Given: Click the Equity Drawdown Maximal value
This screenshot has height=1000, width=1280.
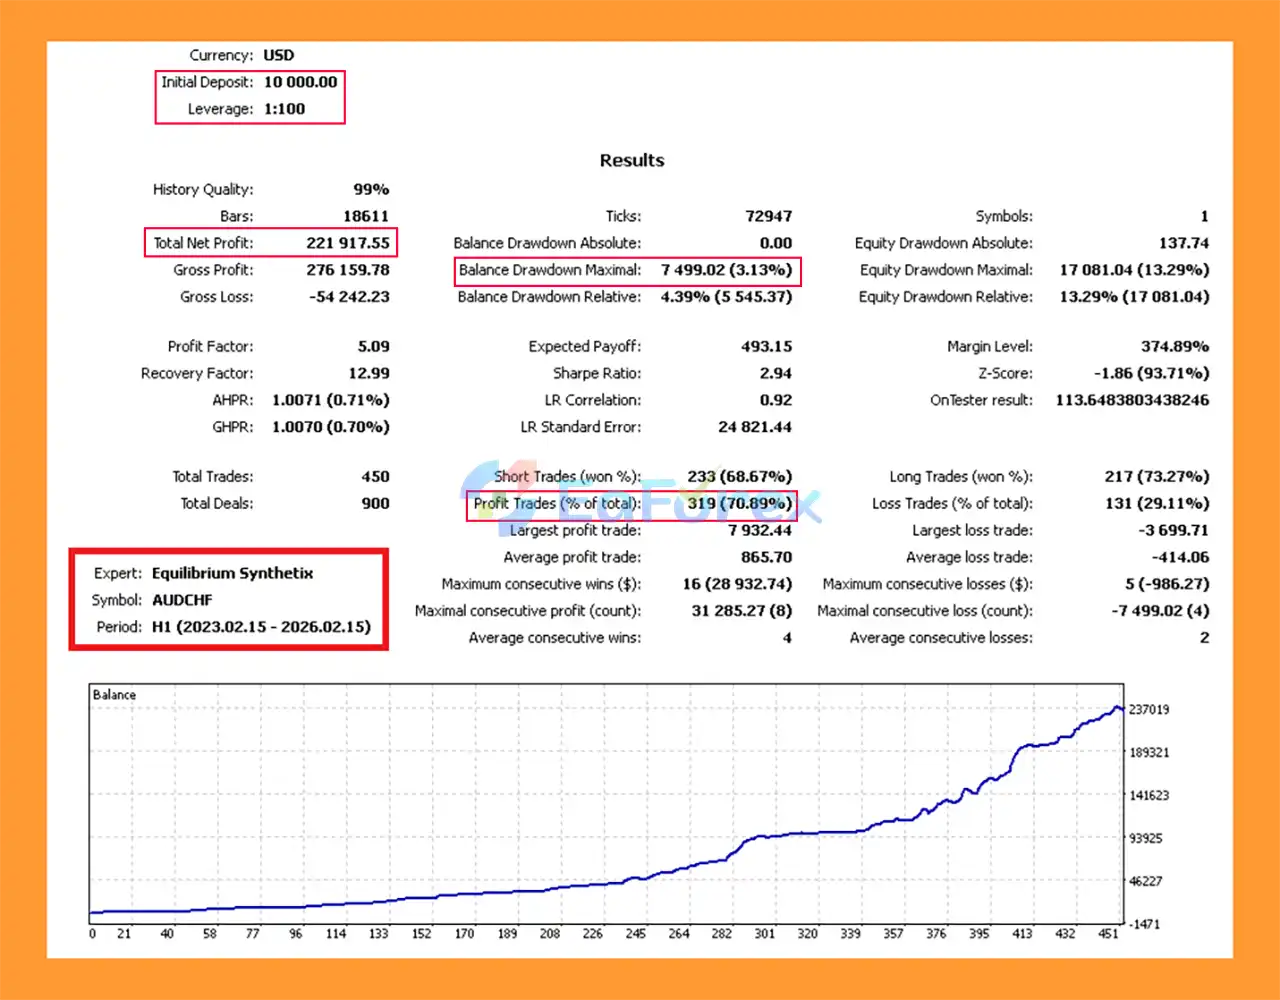Looking at the screenshot, I should (1133, 270).
